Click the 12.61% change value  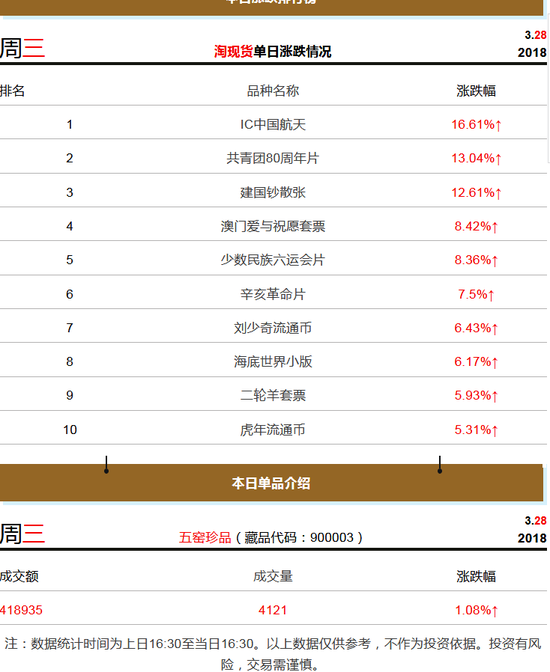[476, 192]
